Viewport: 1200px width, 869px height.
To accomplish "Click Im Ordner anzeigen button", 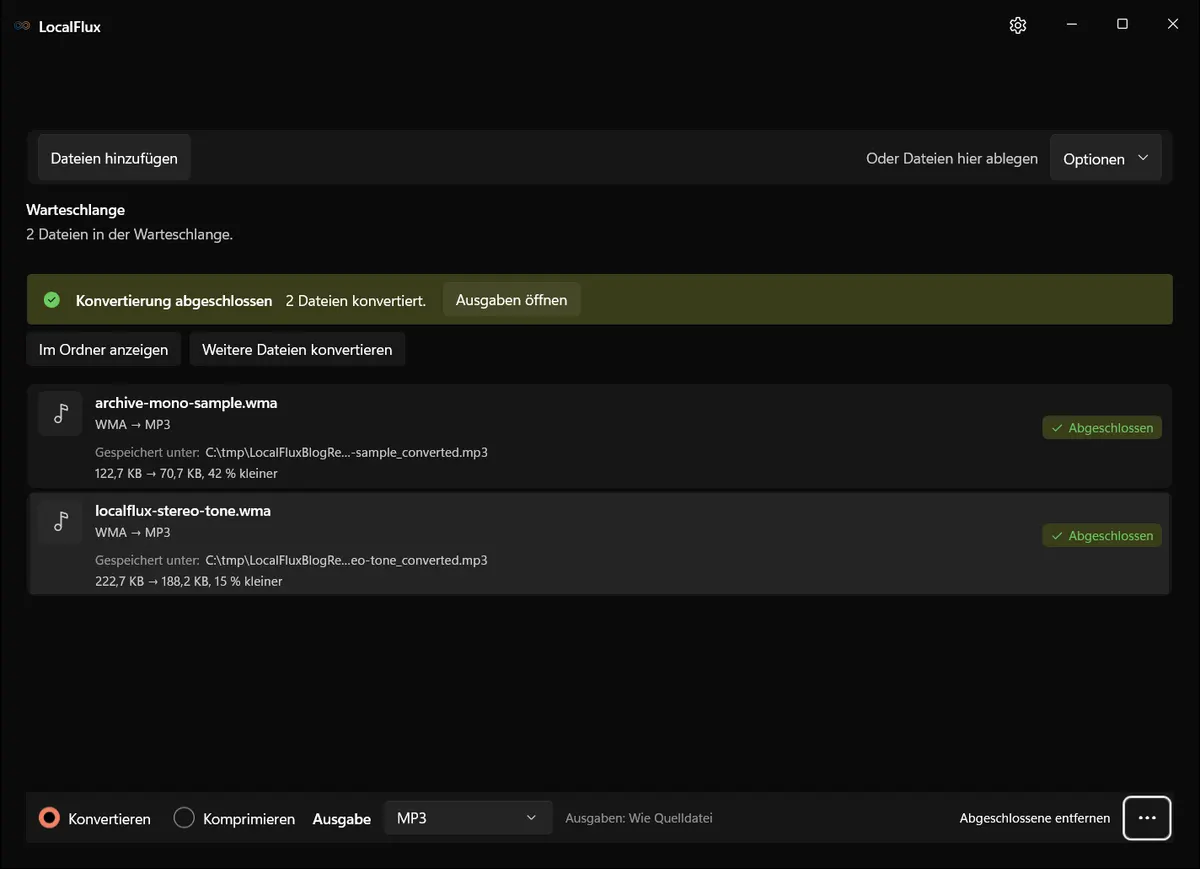I will click(104, 350).
